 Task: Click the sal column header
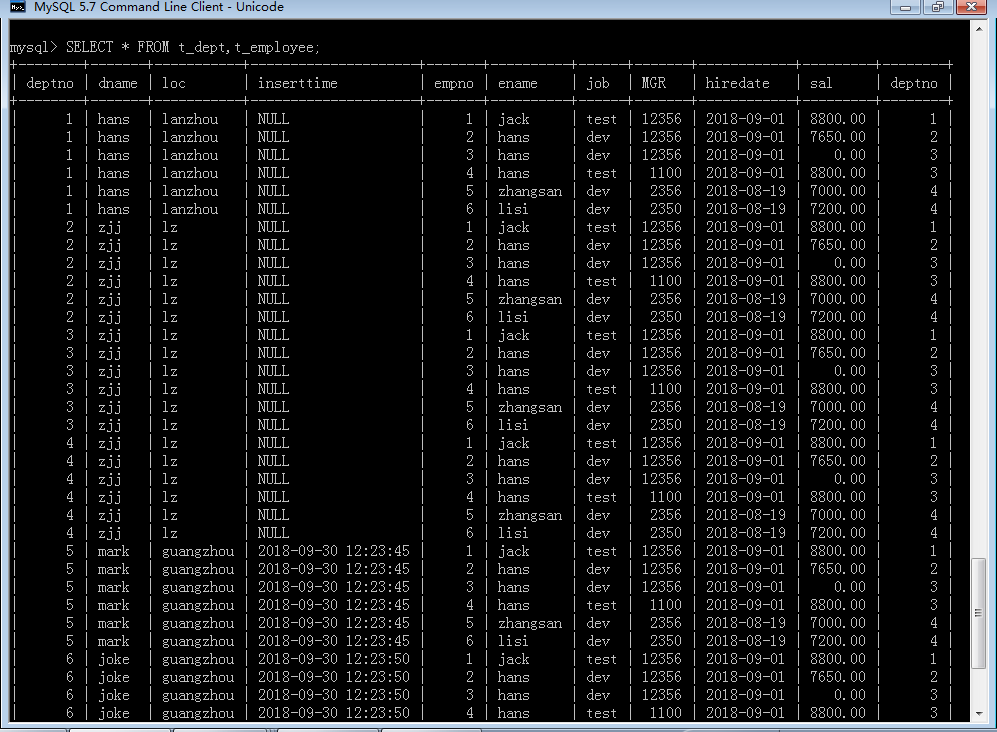click(821, 83)
